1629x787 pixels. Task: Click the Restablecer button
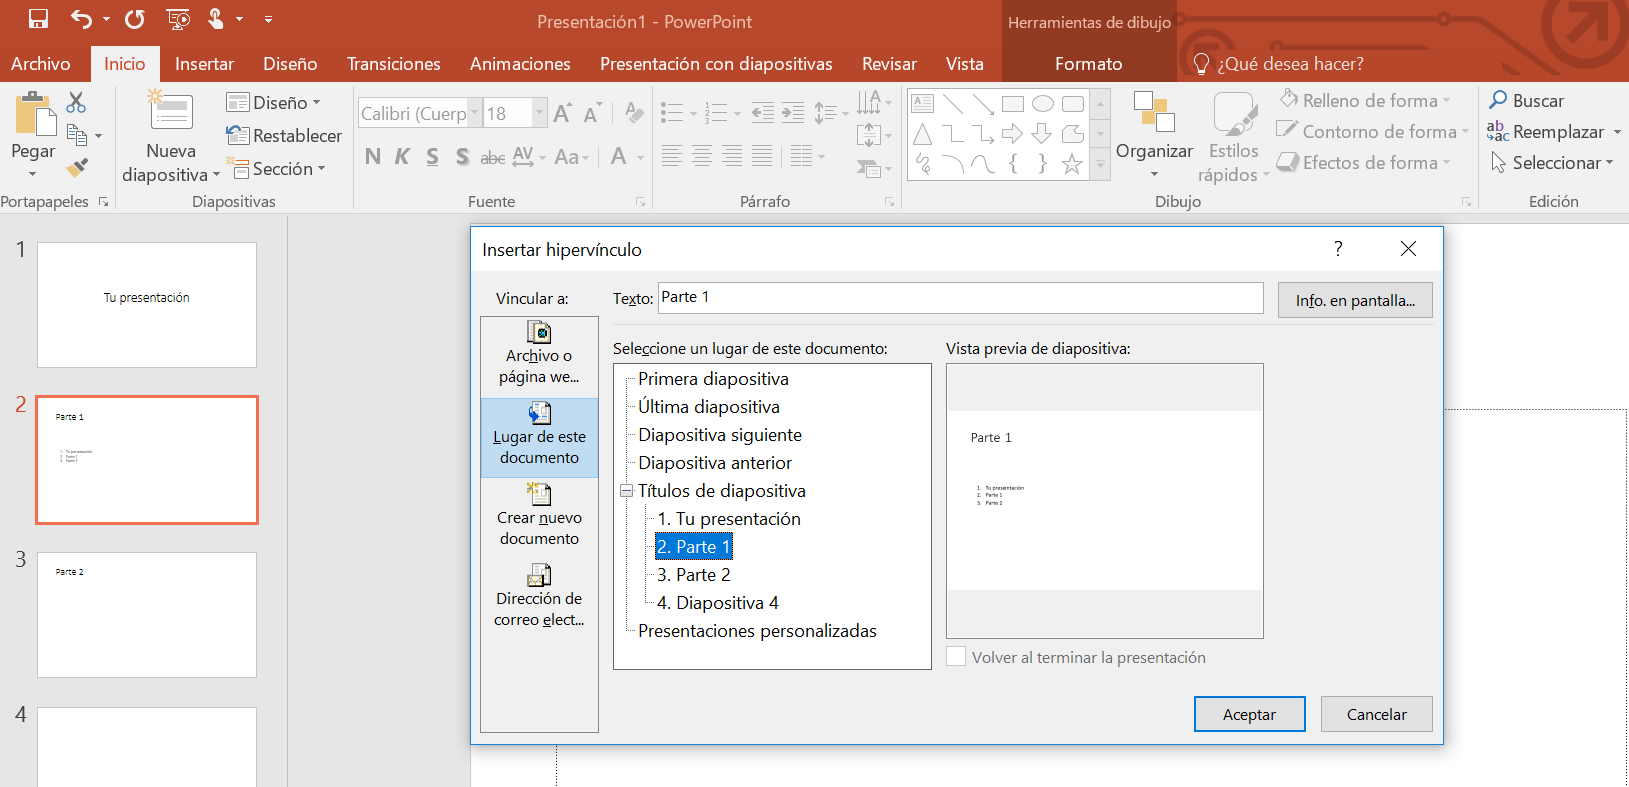click(285, 136)
